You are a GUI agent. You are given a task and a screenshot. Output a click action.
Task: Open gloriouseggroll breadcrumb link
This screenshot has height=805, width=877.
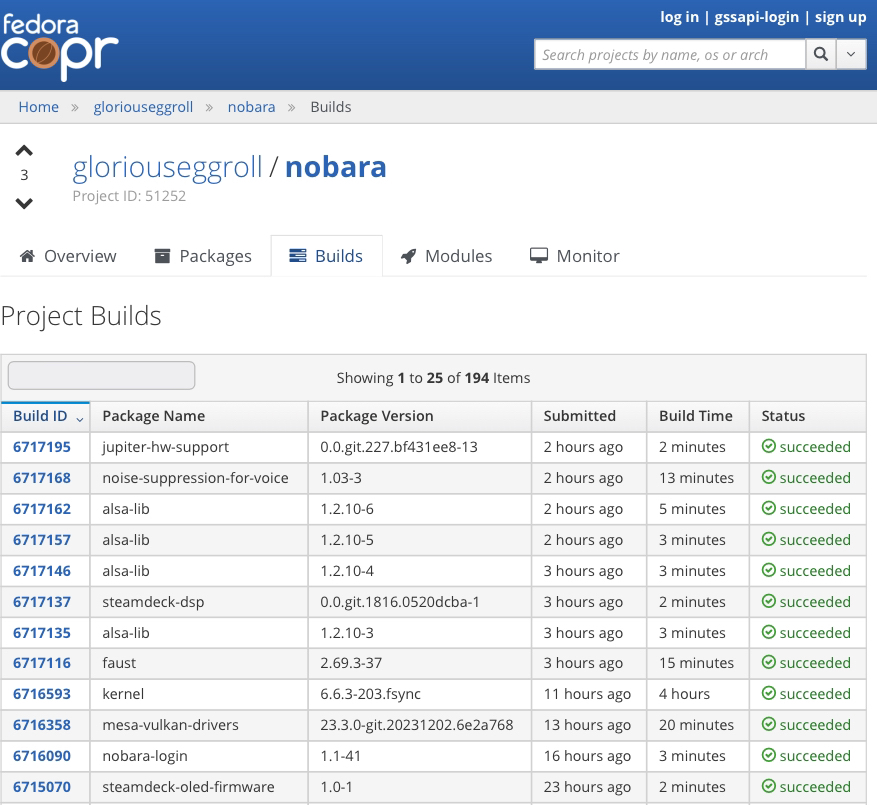coord(143,107)
